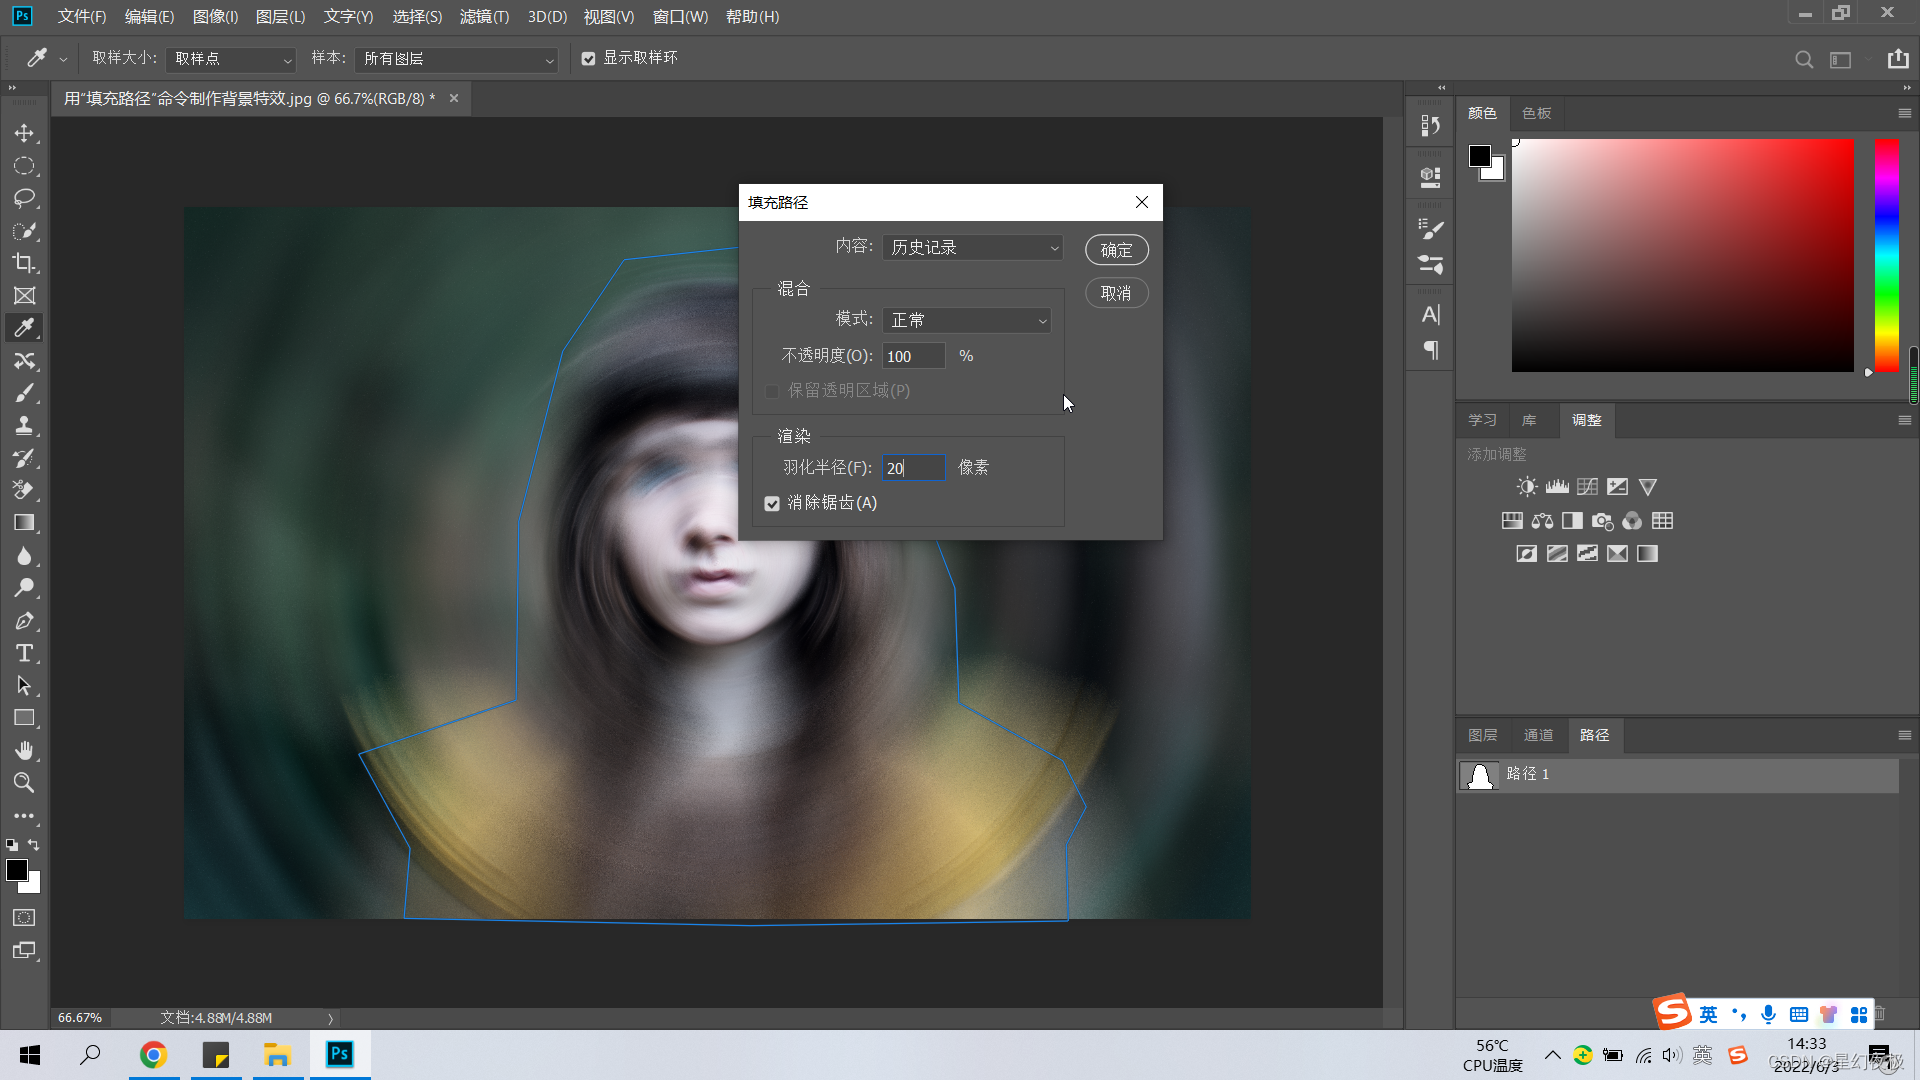Click the 取消 button
This screenshot has height=1080, width=1920.
pos(1116,293)
